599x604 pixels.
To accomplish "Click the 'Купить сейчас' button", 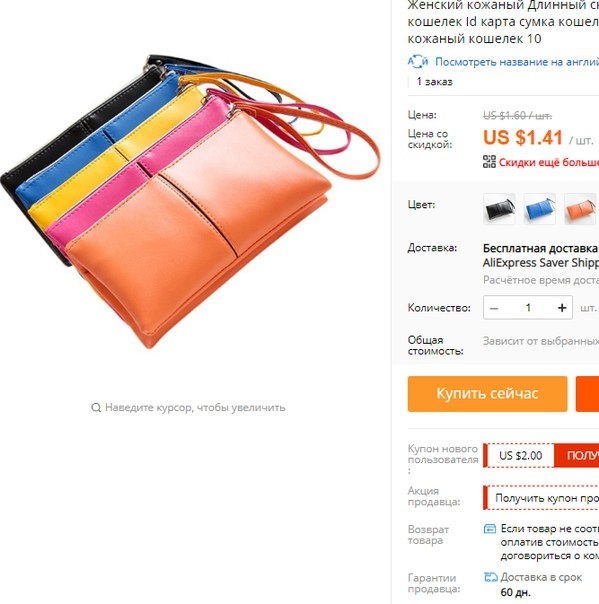I will (x=487, y=394).
